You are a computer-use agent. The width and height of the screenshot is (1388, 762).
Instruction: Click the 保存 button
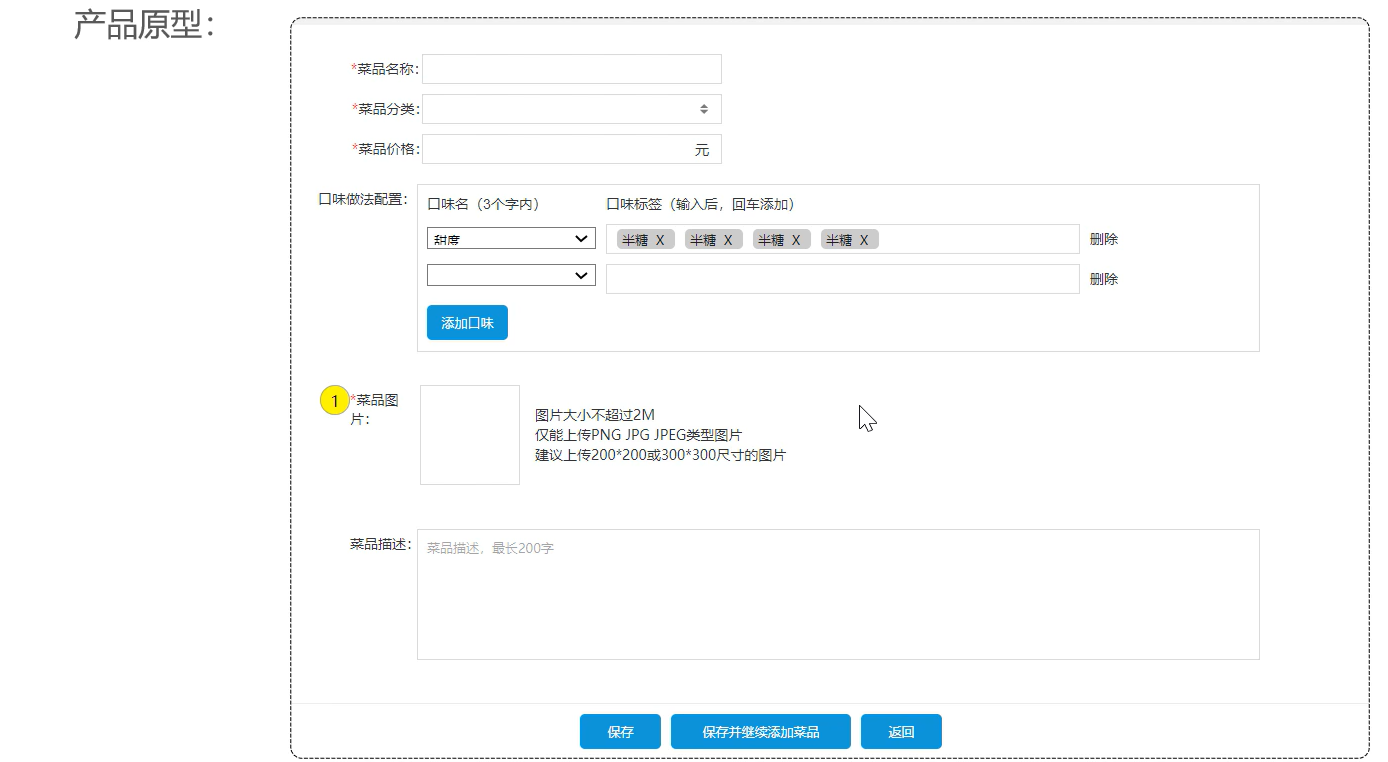(620, 732)
